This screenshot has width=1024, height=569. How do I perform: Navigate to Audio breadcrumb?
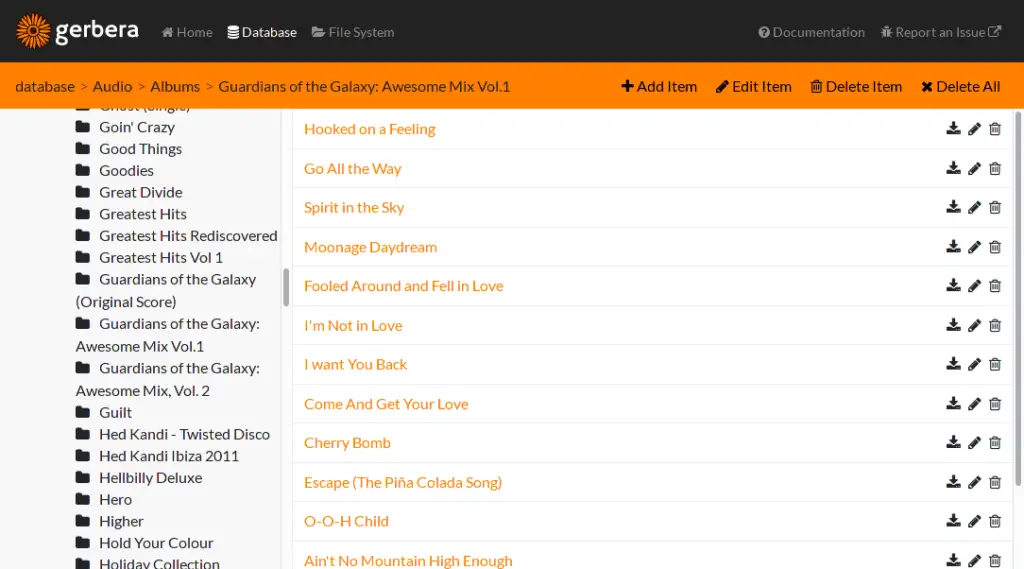point(112,86)
